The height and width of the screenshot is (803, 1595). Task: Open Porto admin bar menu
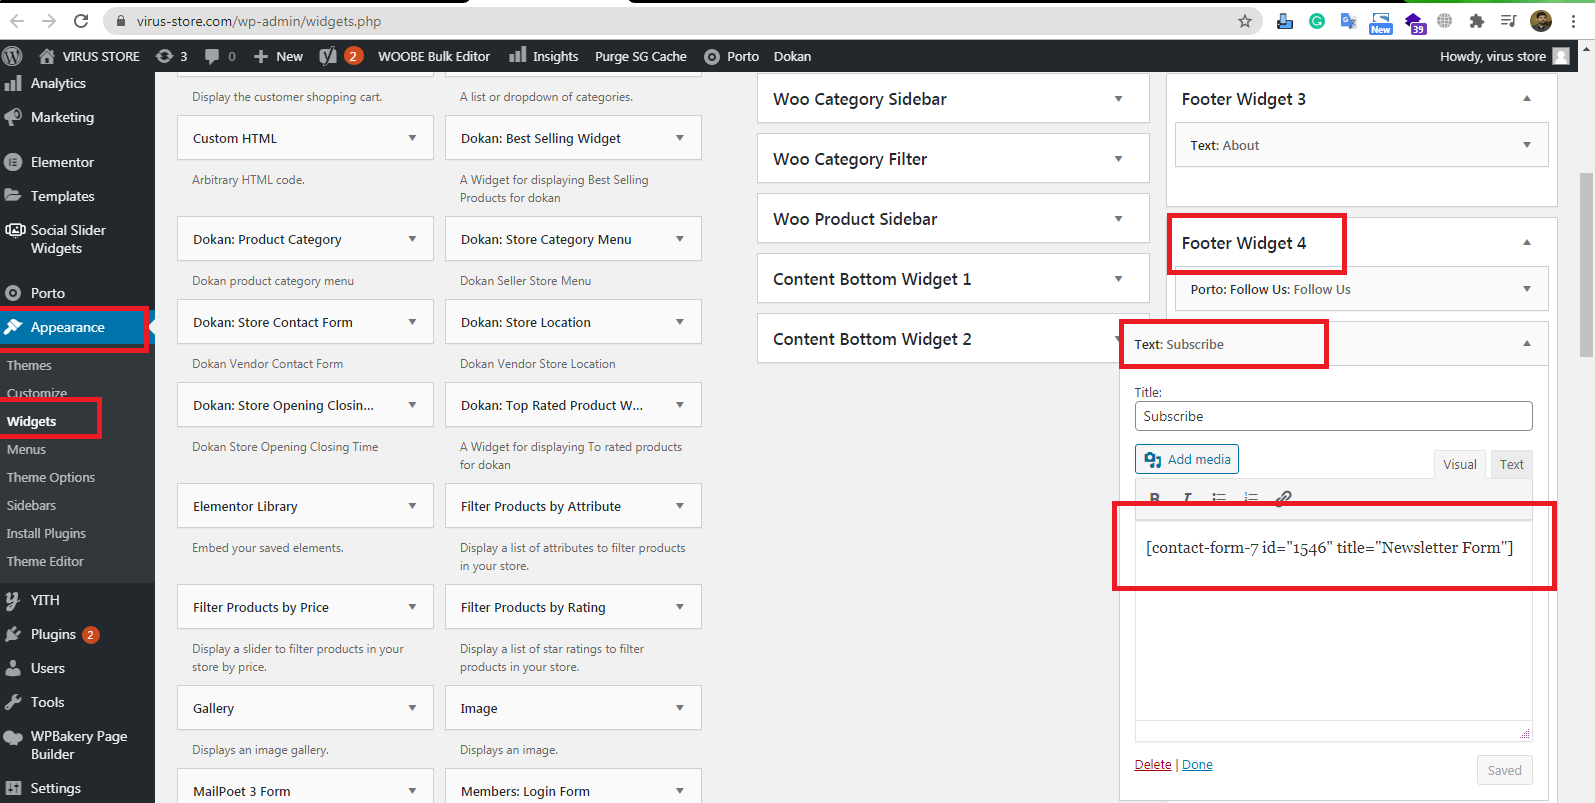click(731, 56)
